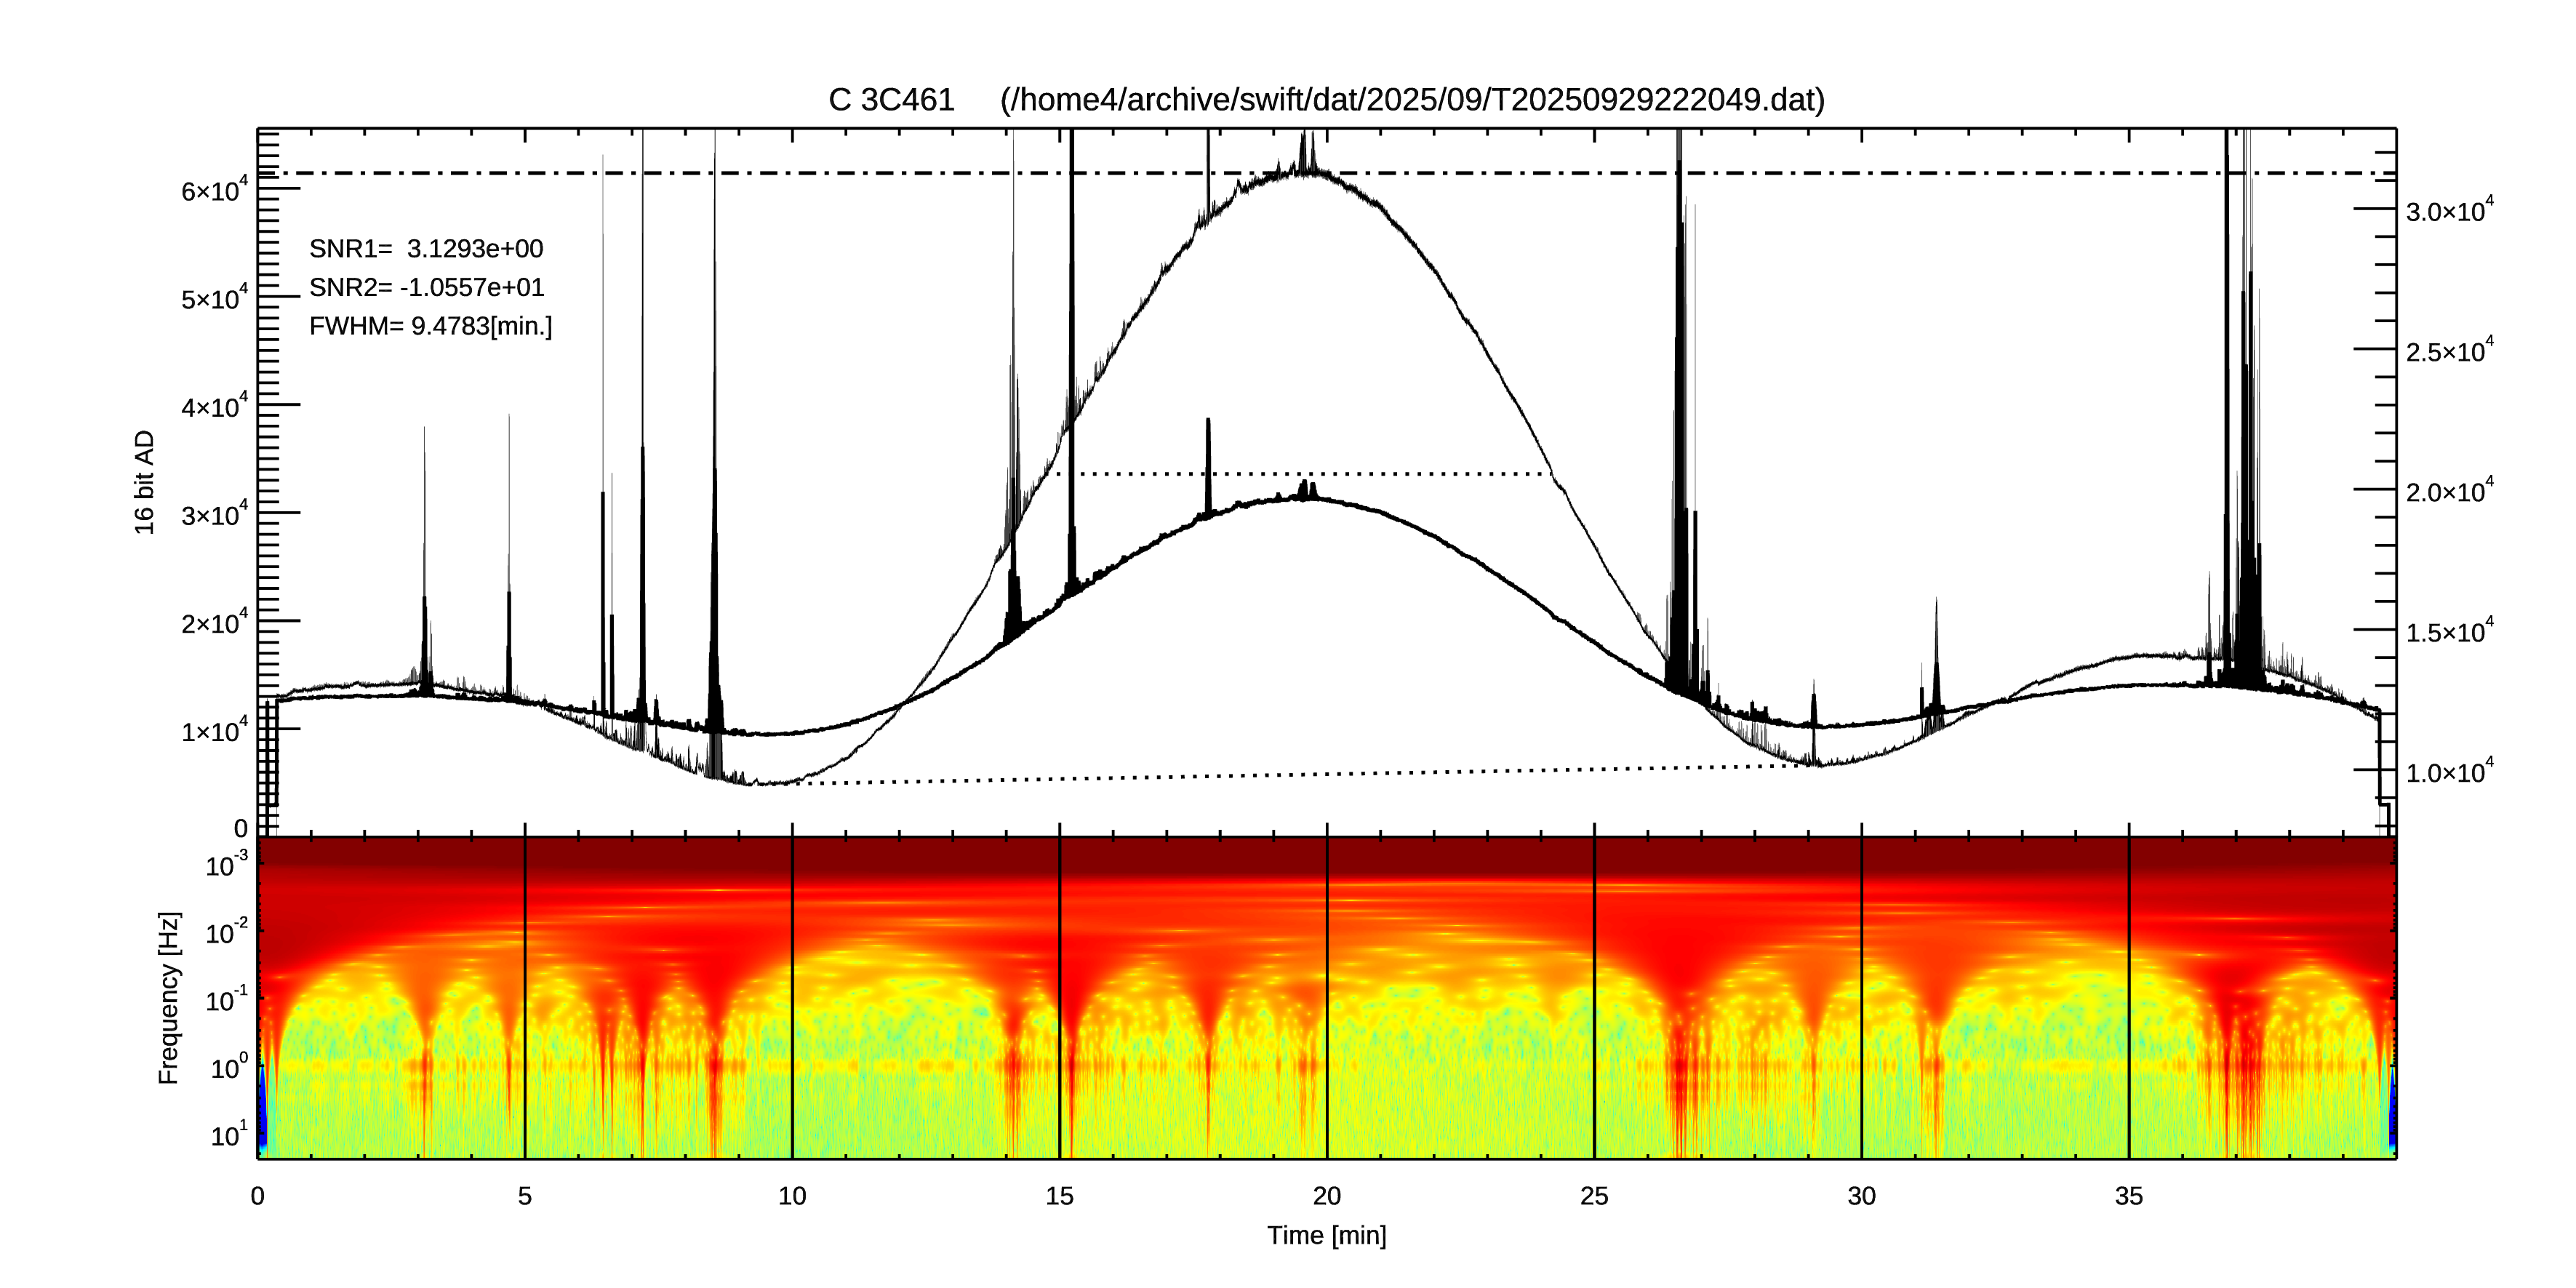Click the 10^0 frequency tick label
Screen dimensions: 2576x1288
pos(228,1068)
